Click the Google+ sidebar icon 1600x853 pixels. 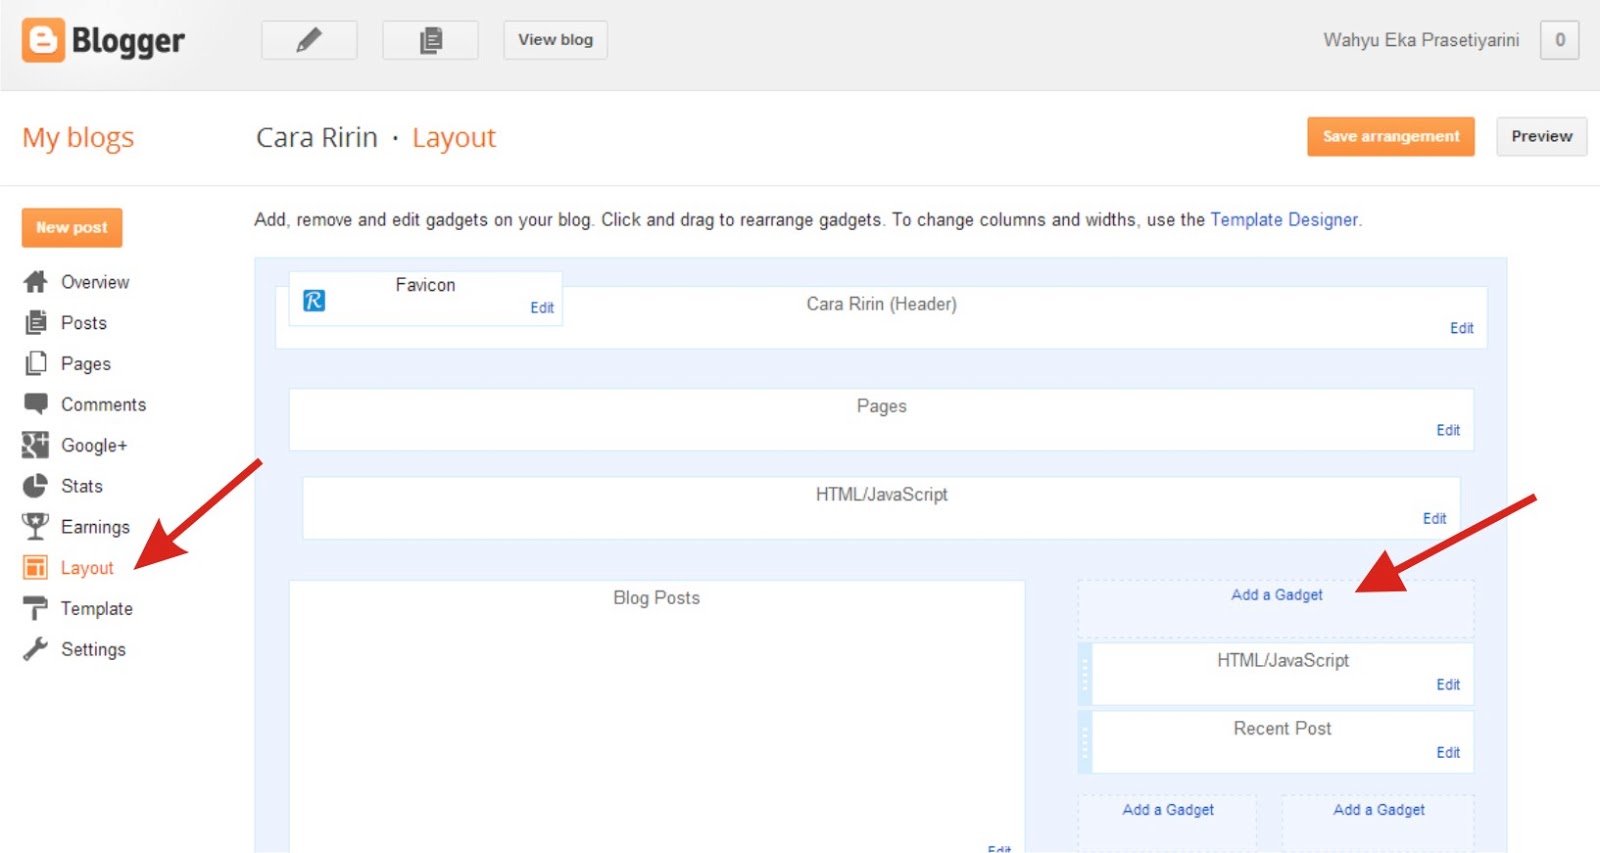click(35, 445)
